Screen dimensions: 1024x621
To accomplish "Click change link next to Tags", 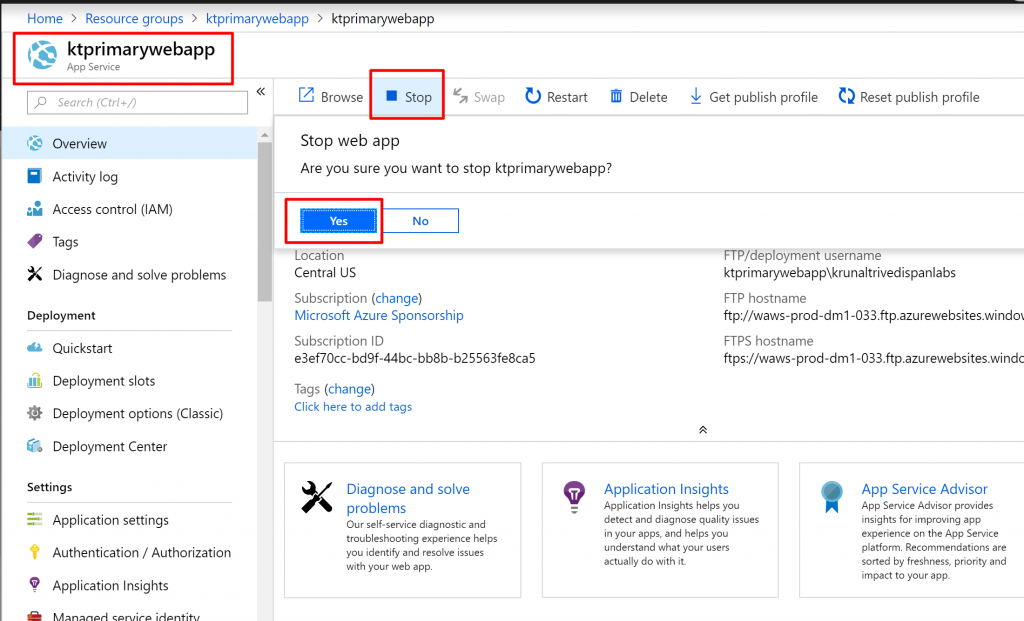I will point(349,389).
